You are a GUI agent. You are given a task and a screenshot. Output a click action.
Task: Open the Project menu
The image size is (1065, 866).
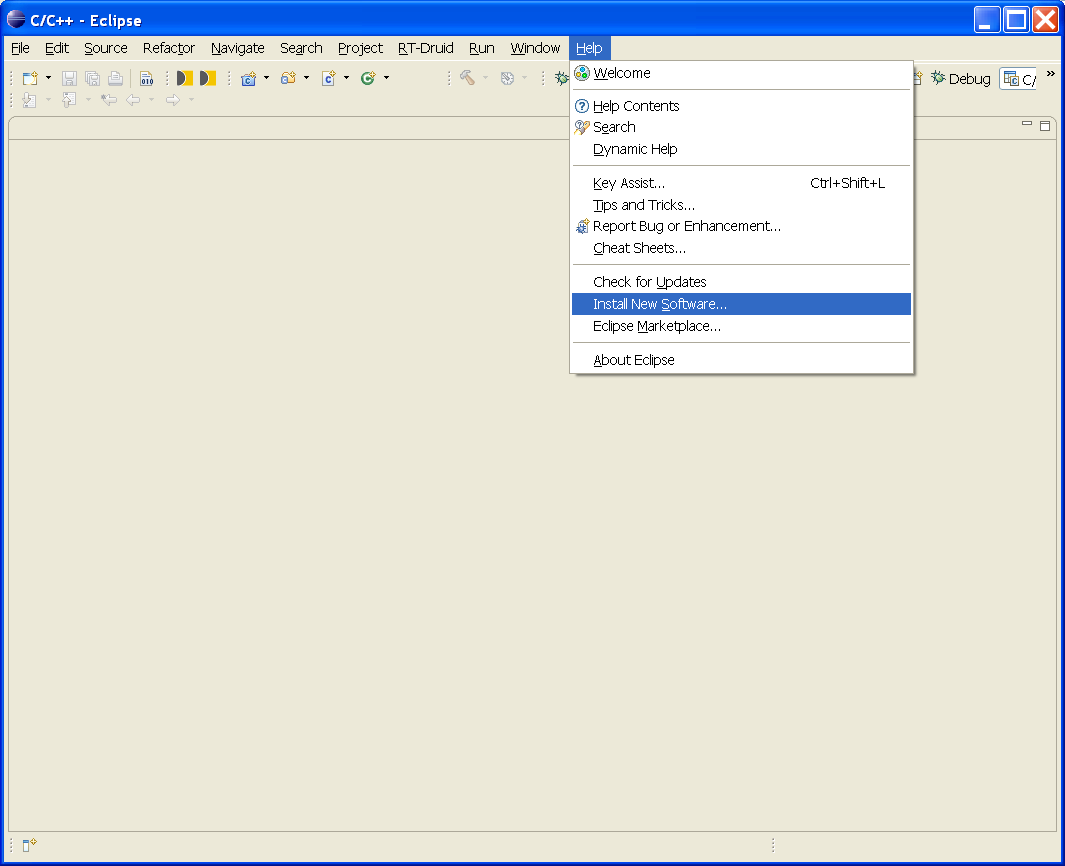coord(360,48)
